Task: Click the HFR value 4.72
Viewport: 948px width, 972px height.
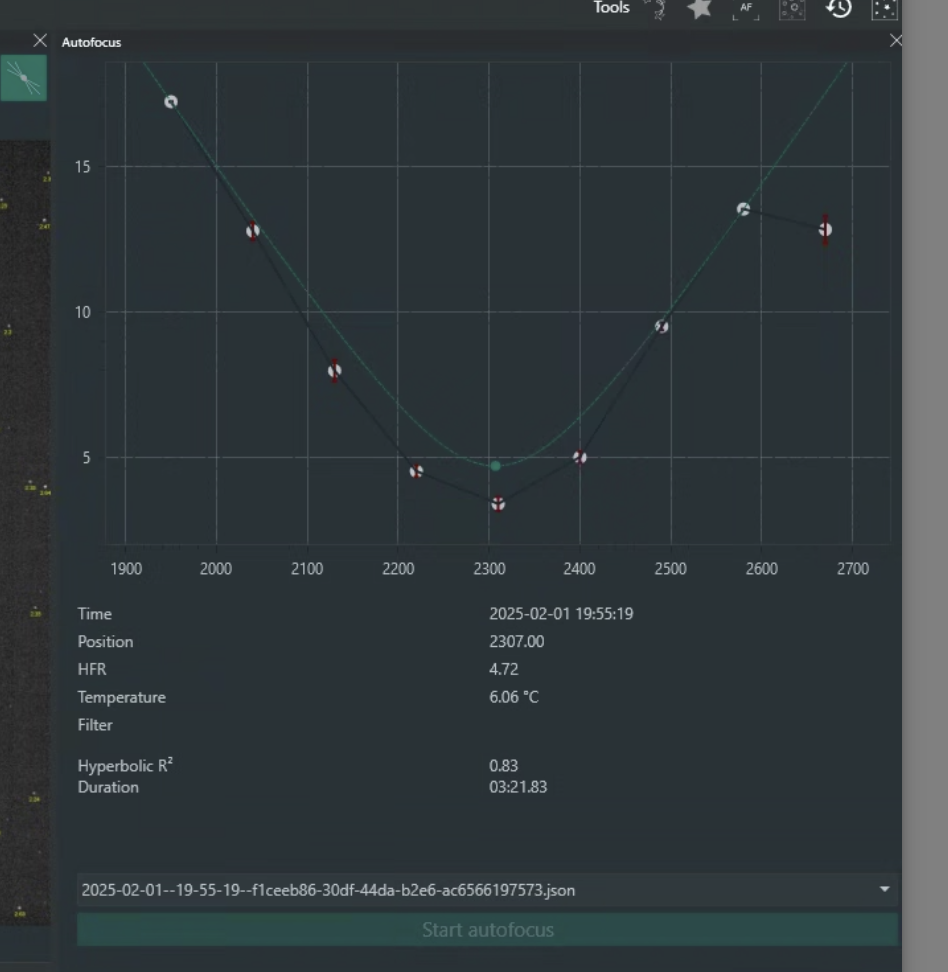Action: (x=503, y=669)
